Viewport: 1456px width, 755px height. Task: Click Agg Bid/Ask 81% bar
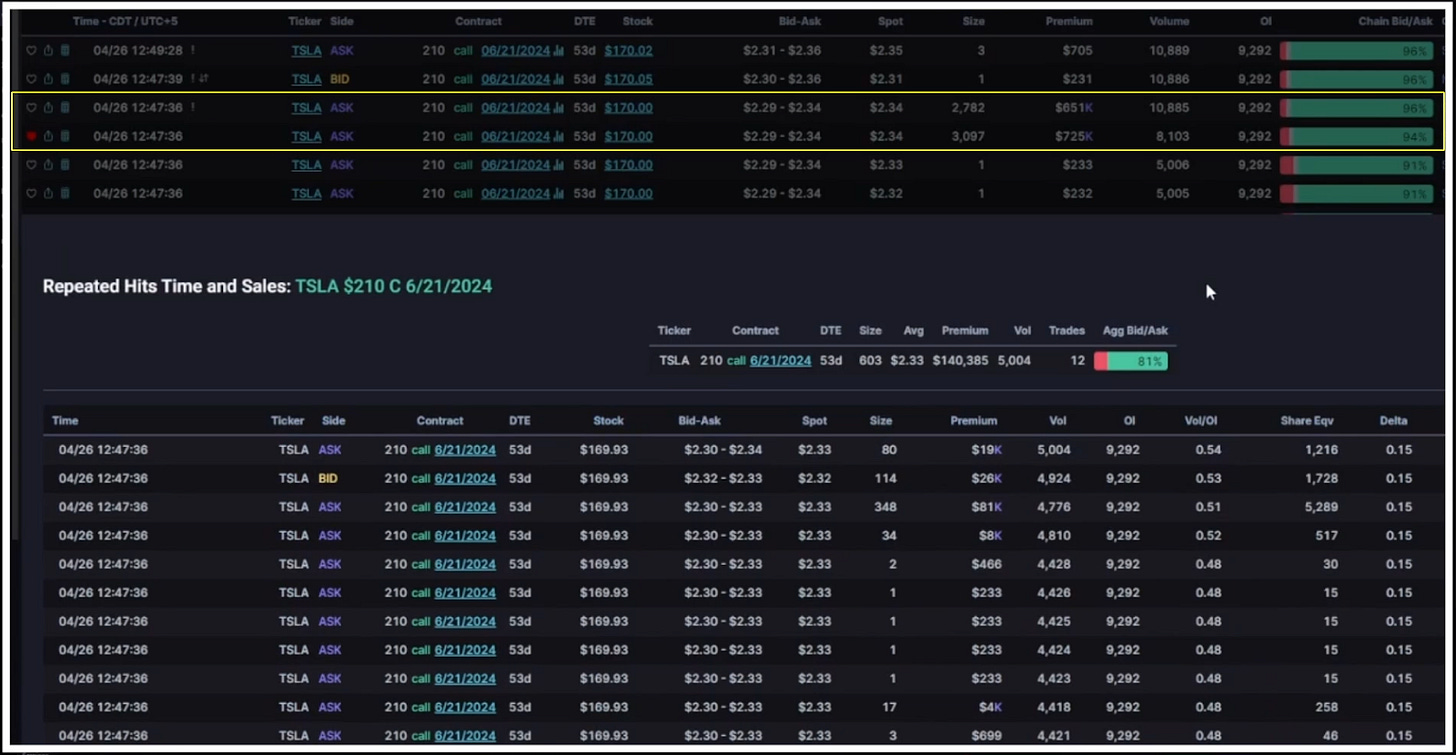click(x=1130, y=361)
